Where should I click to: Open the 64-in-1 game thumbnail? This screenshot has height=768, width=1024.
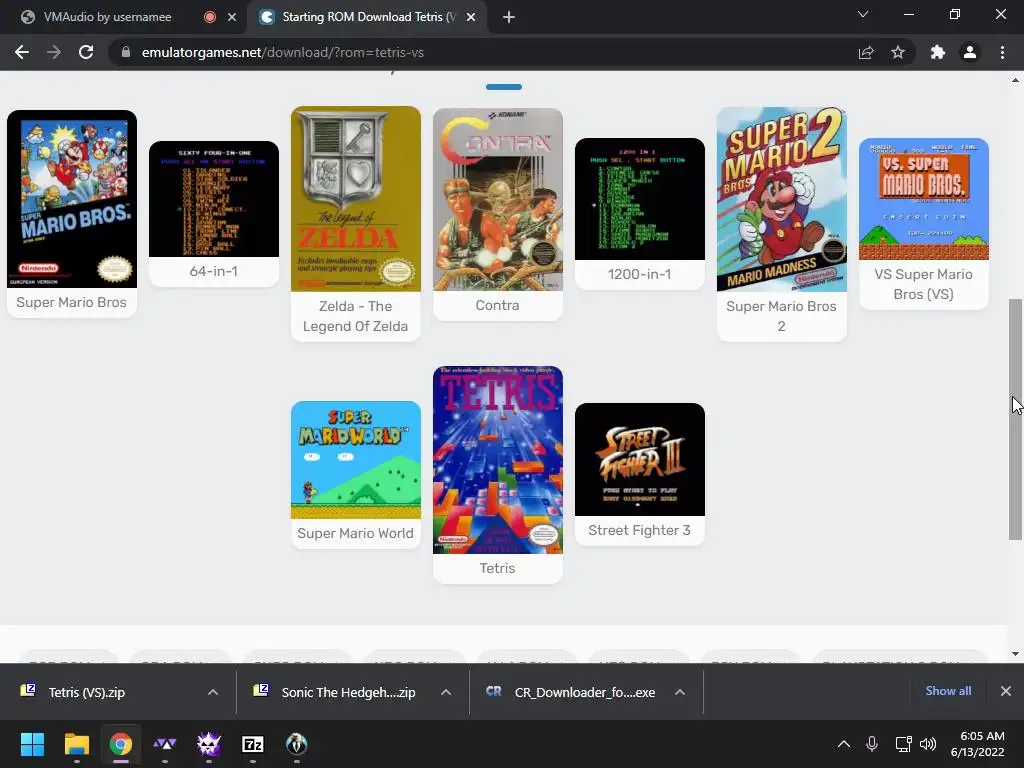[214, 199]
